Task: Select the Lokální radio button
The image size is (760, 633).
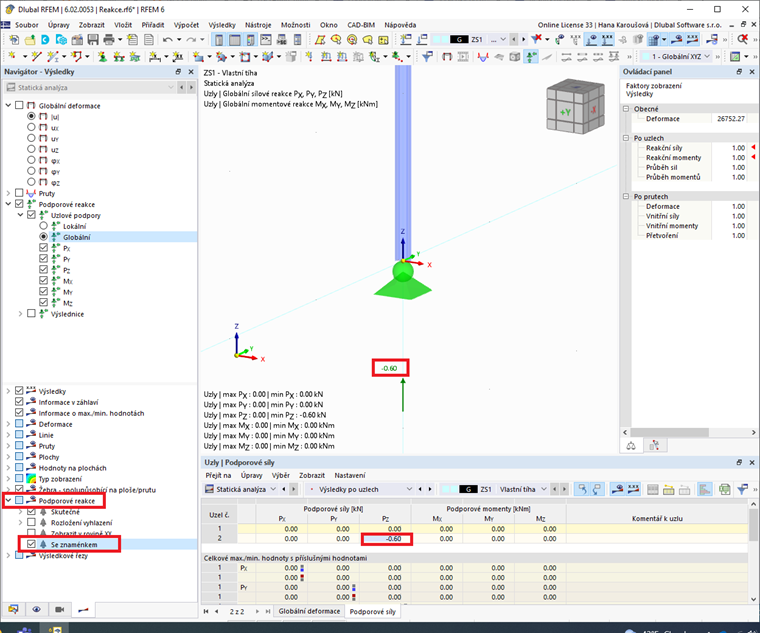Action: click(x=44, y=226)
